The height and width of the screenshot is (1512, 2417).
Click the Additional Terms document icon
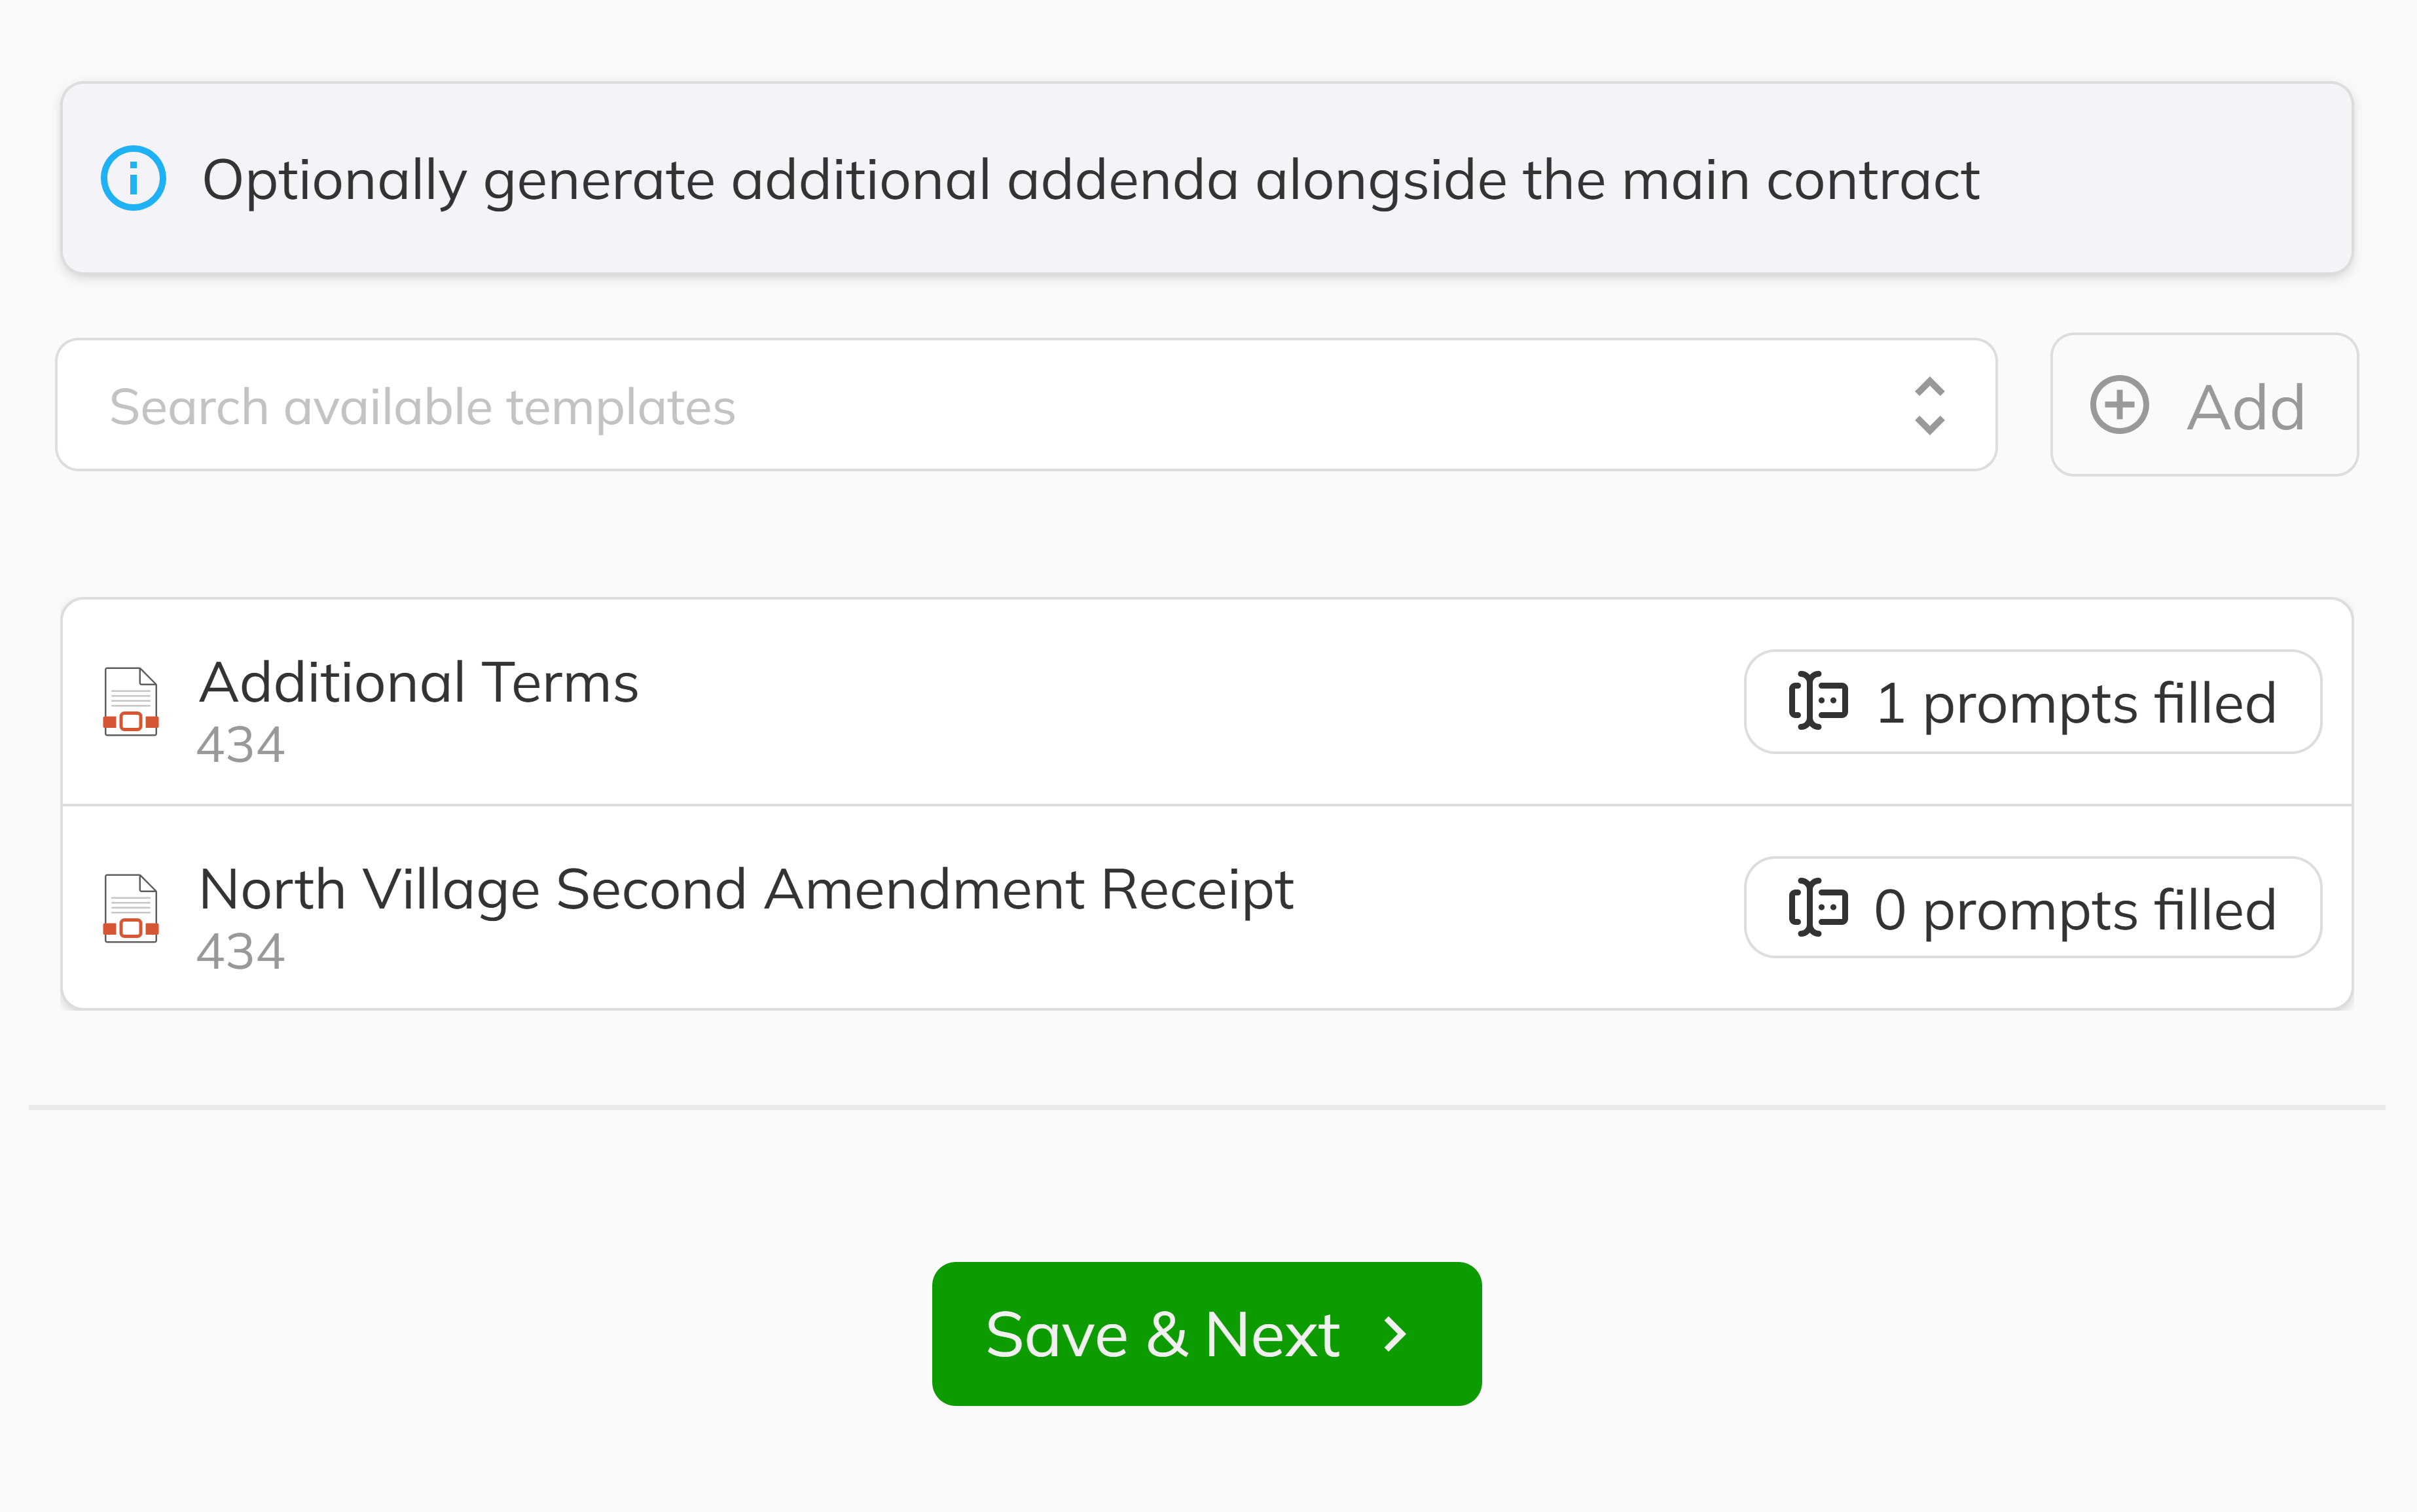pos(131,702)
